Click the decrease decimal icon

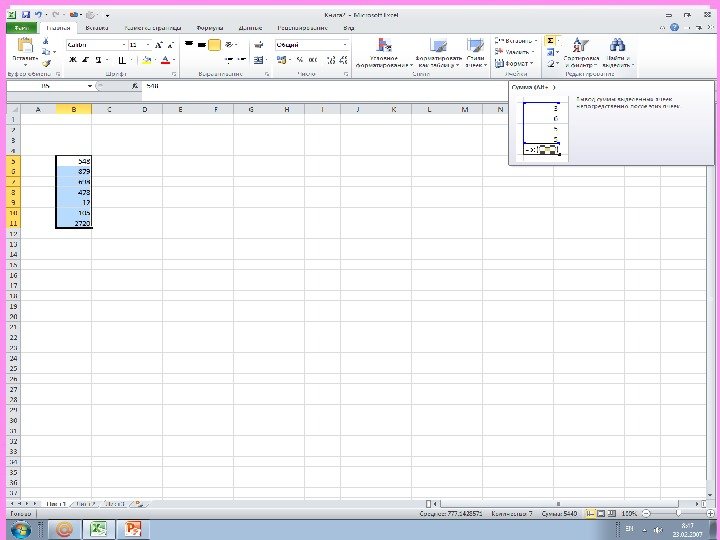[x=343, y=60]
